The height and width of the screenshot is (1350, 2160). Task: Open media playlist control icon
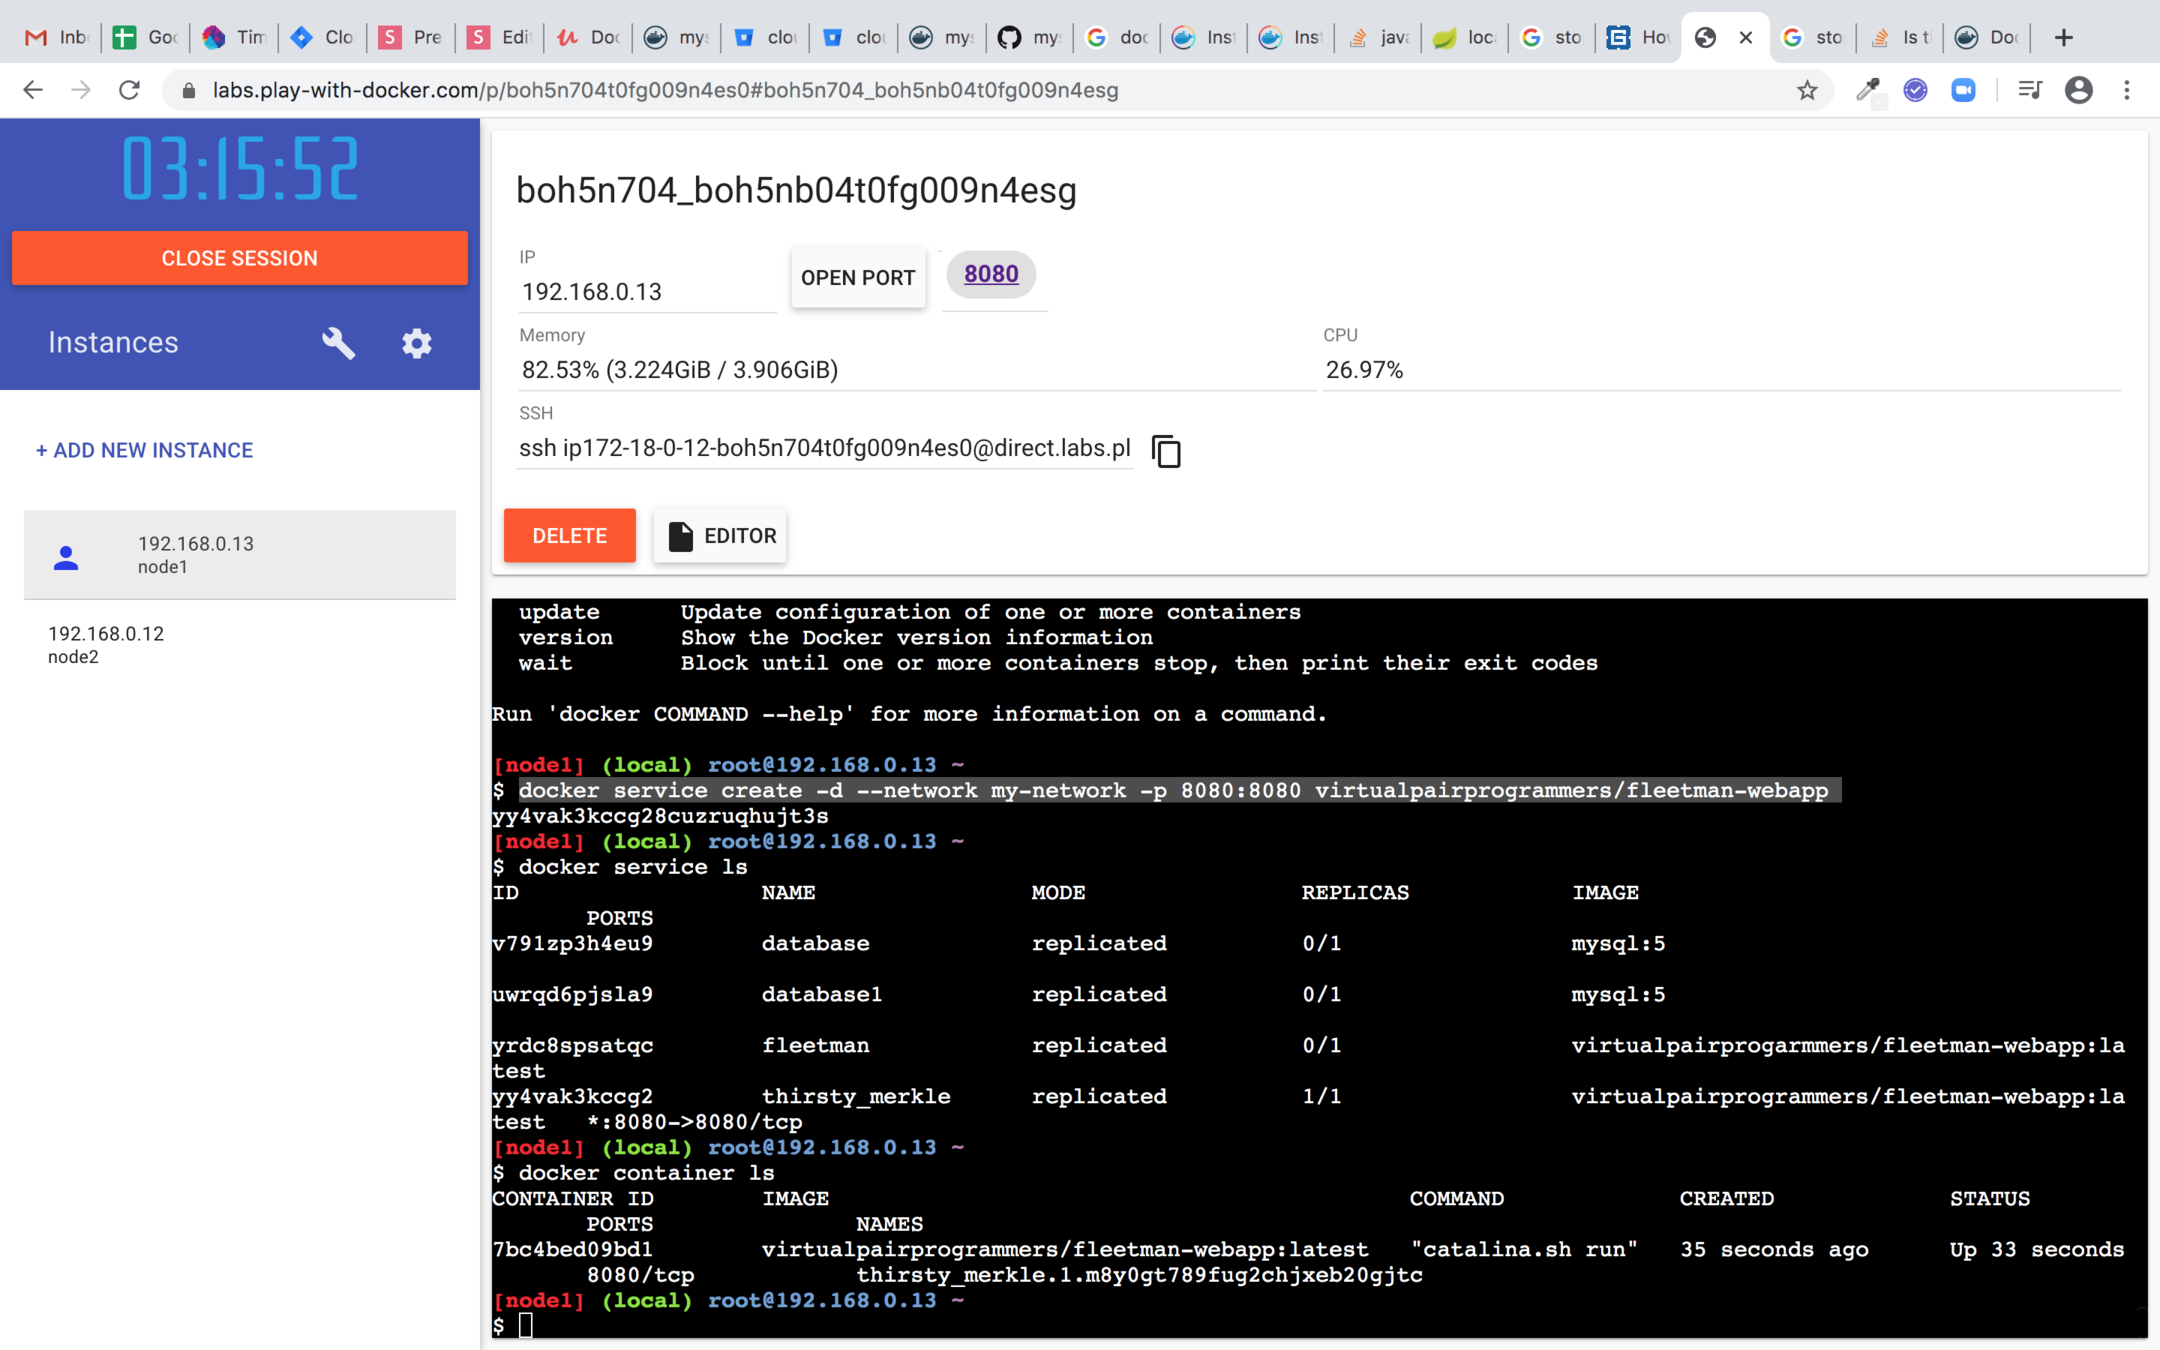[x=2029, y=90]
